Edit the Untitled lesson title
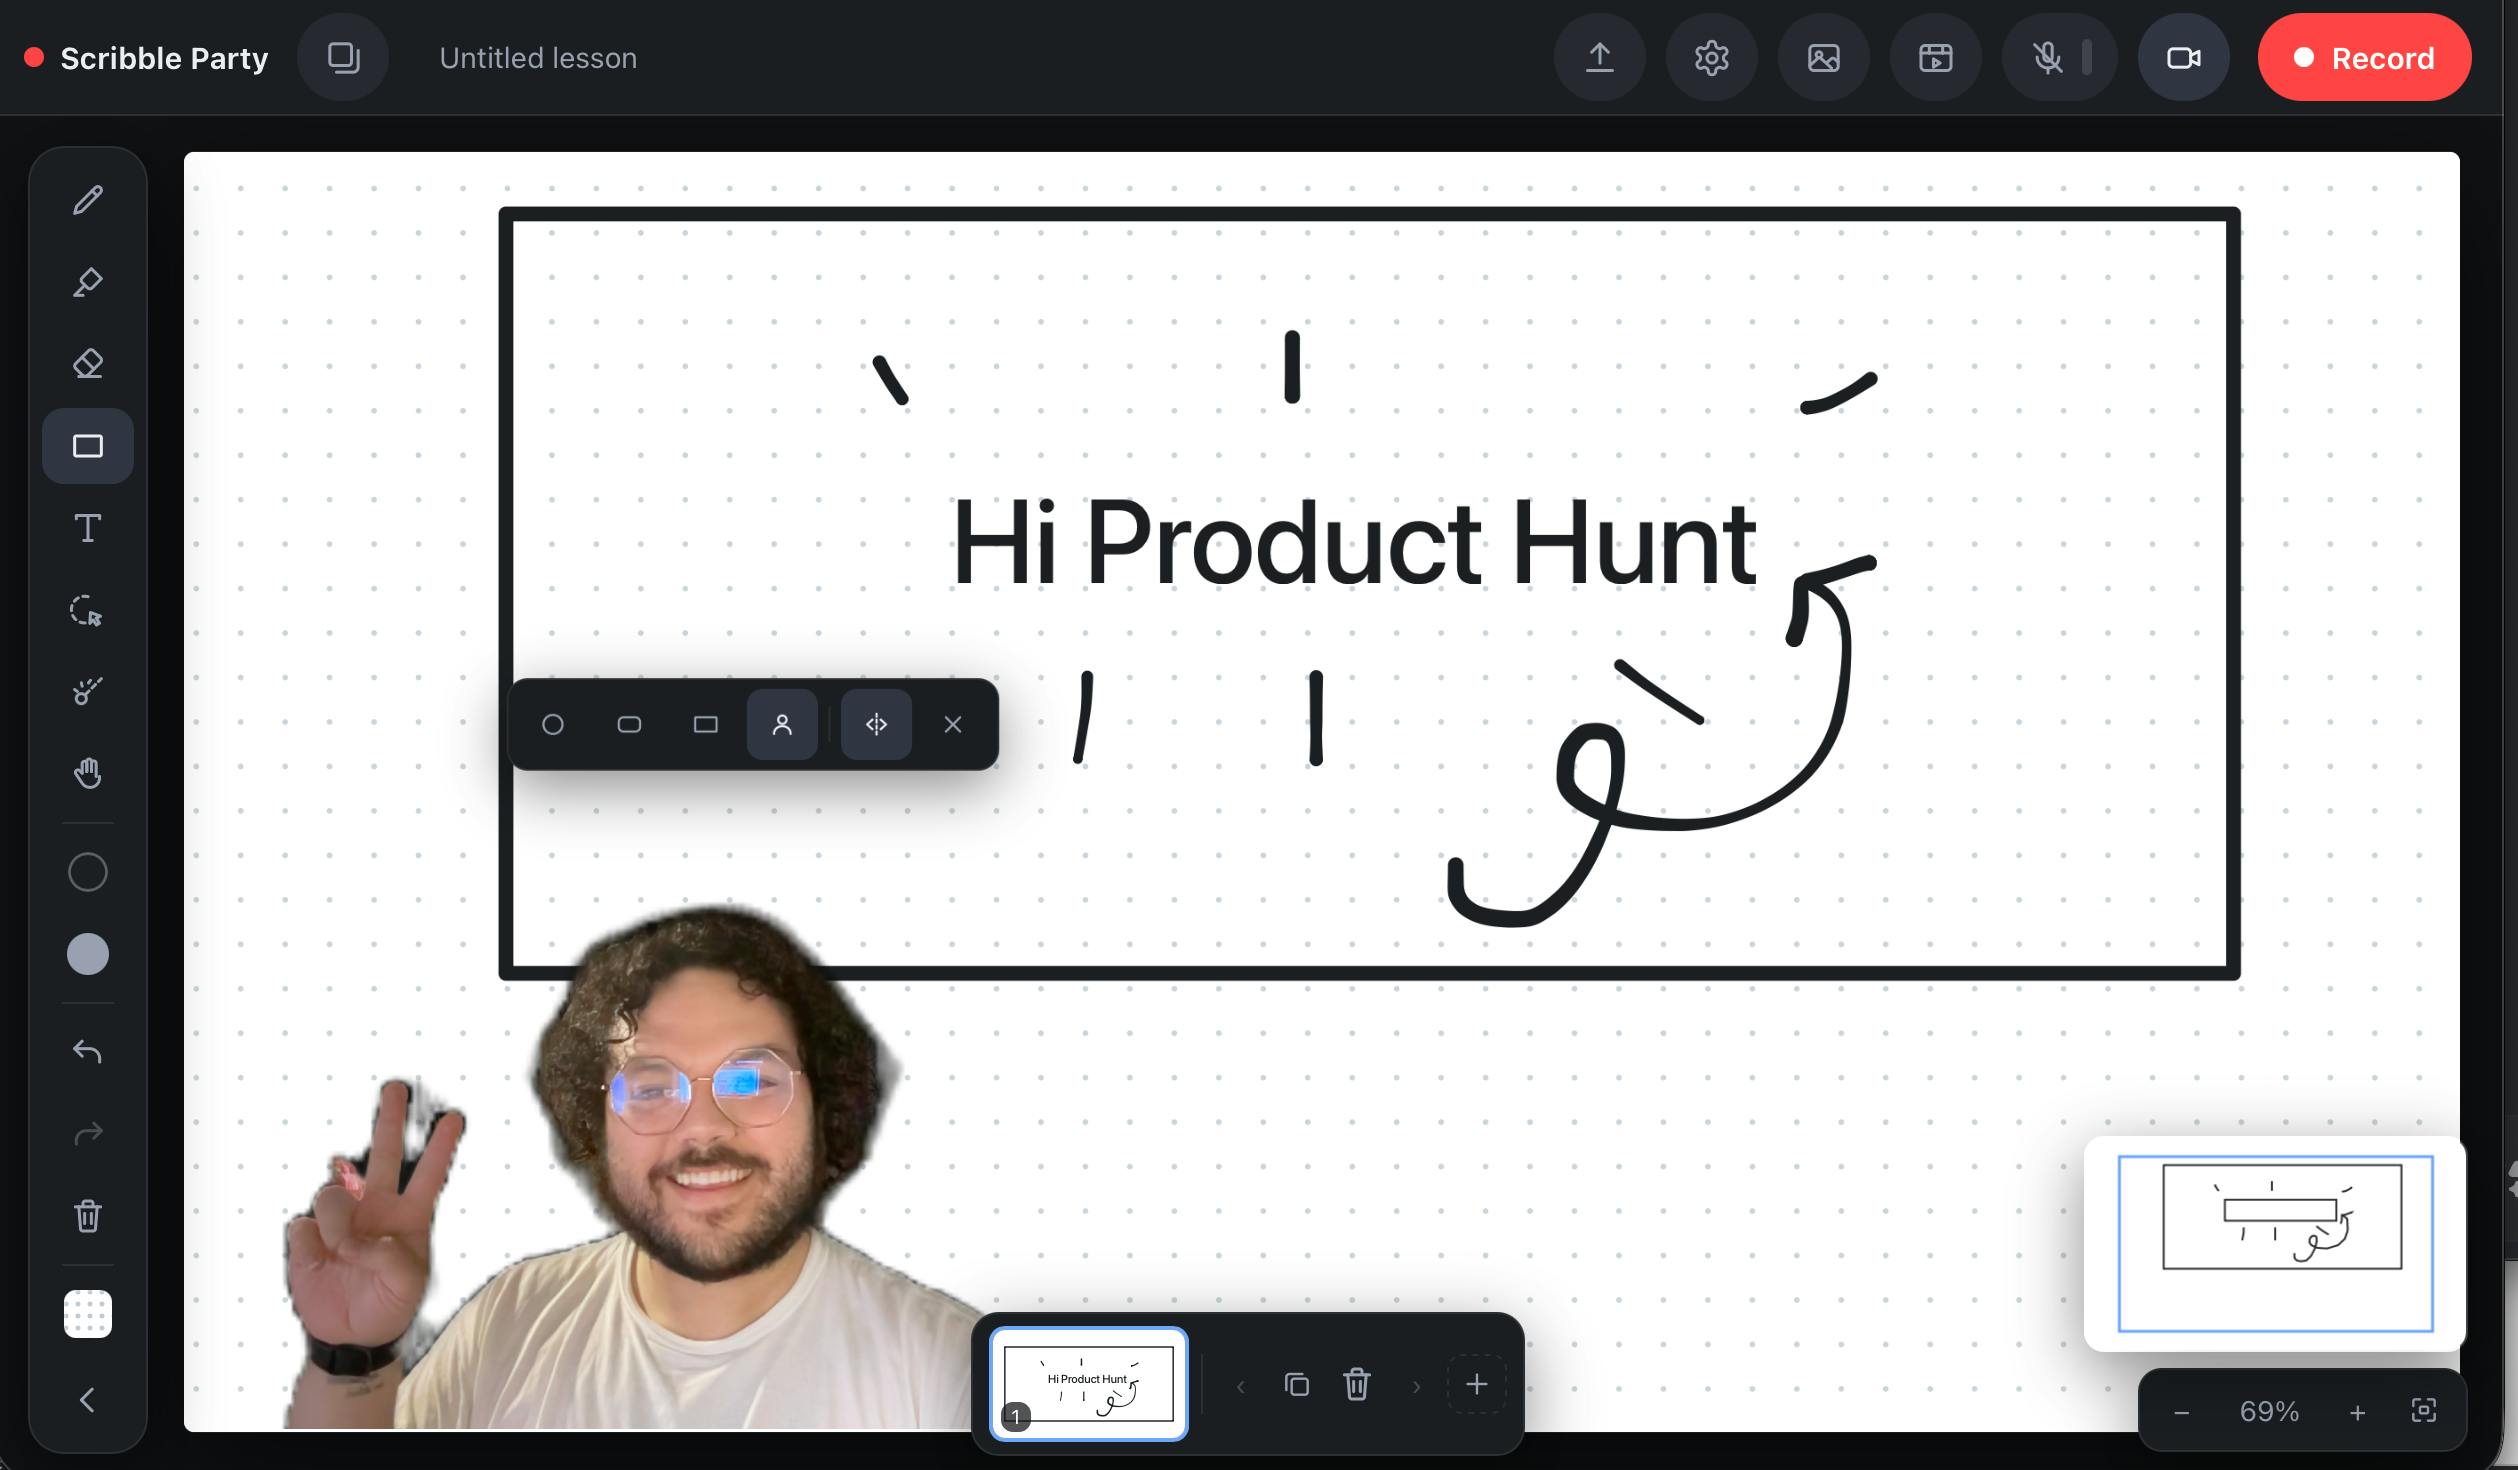 538,58
